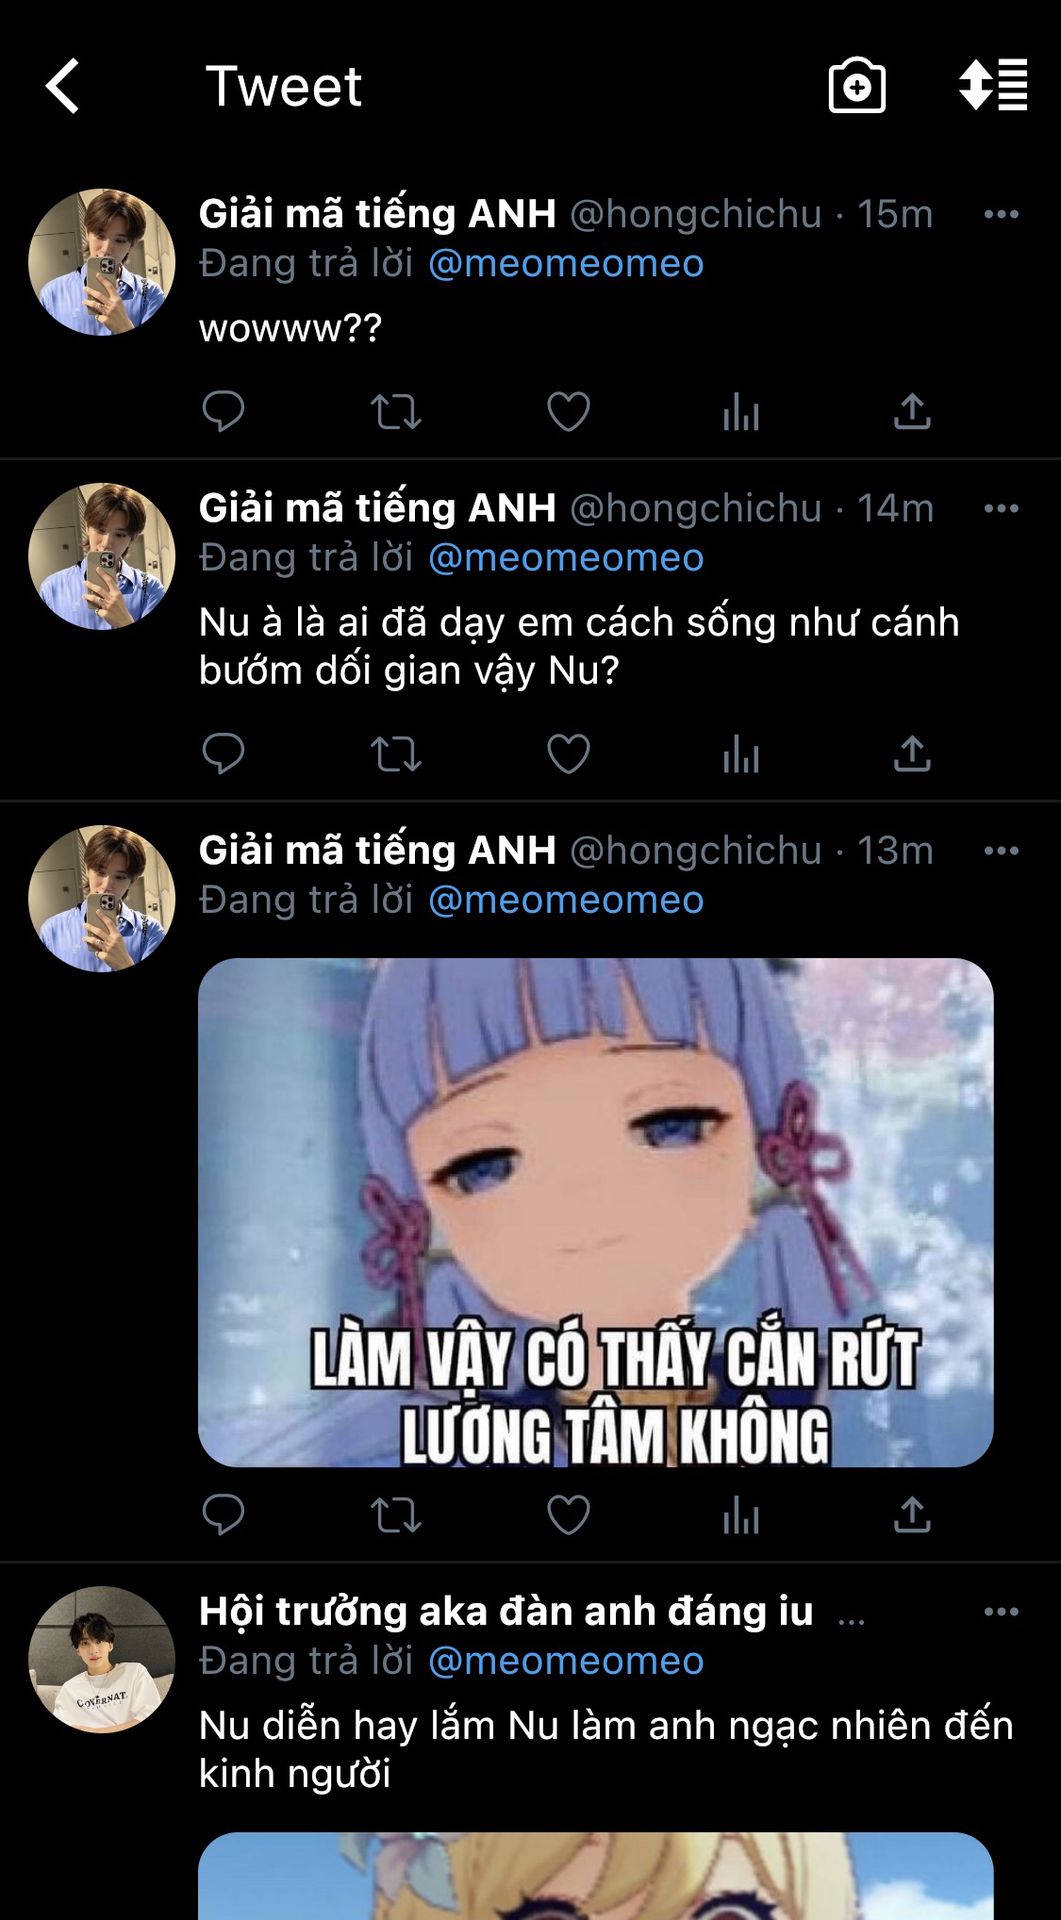Open @meomeomeo mention in Hội trưởng's reply
The height and width of the screenshot is (1920, 1061).
point(566,1660)
